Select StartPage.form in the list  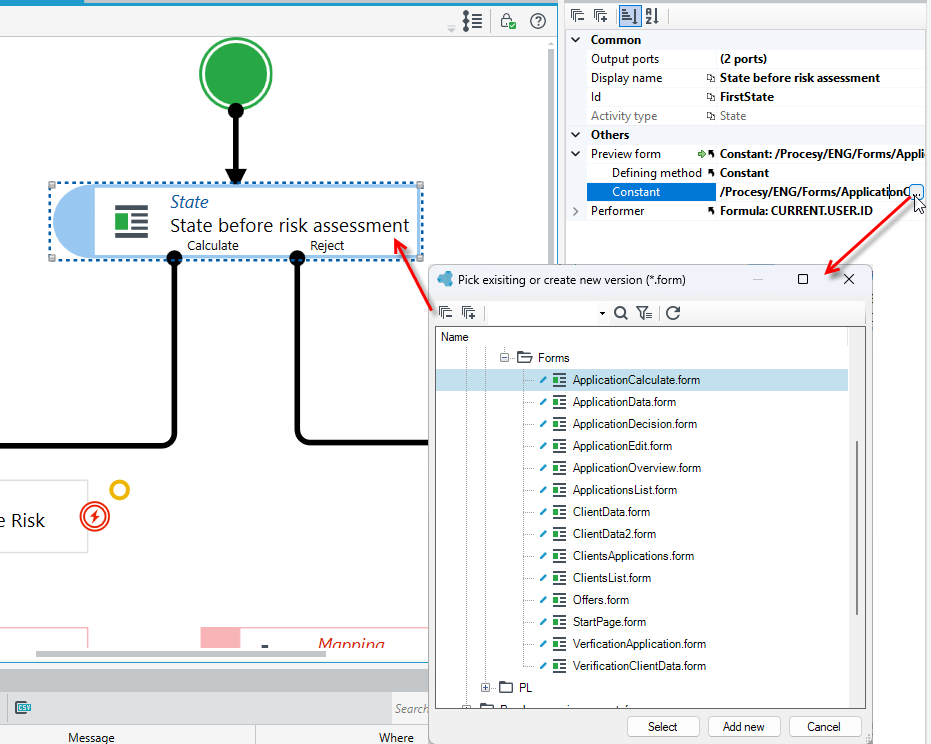tap(609, 622)
